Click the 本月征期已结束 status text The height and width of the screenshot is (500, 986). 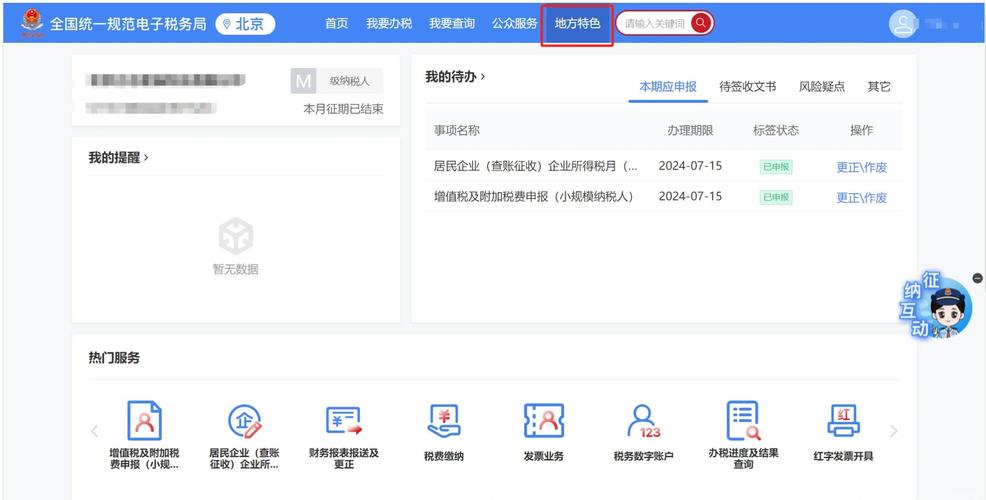click(x=343, y=109)
